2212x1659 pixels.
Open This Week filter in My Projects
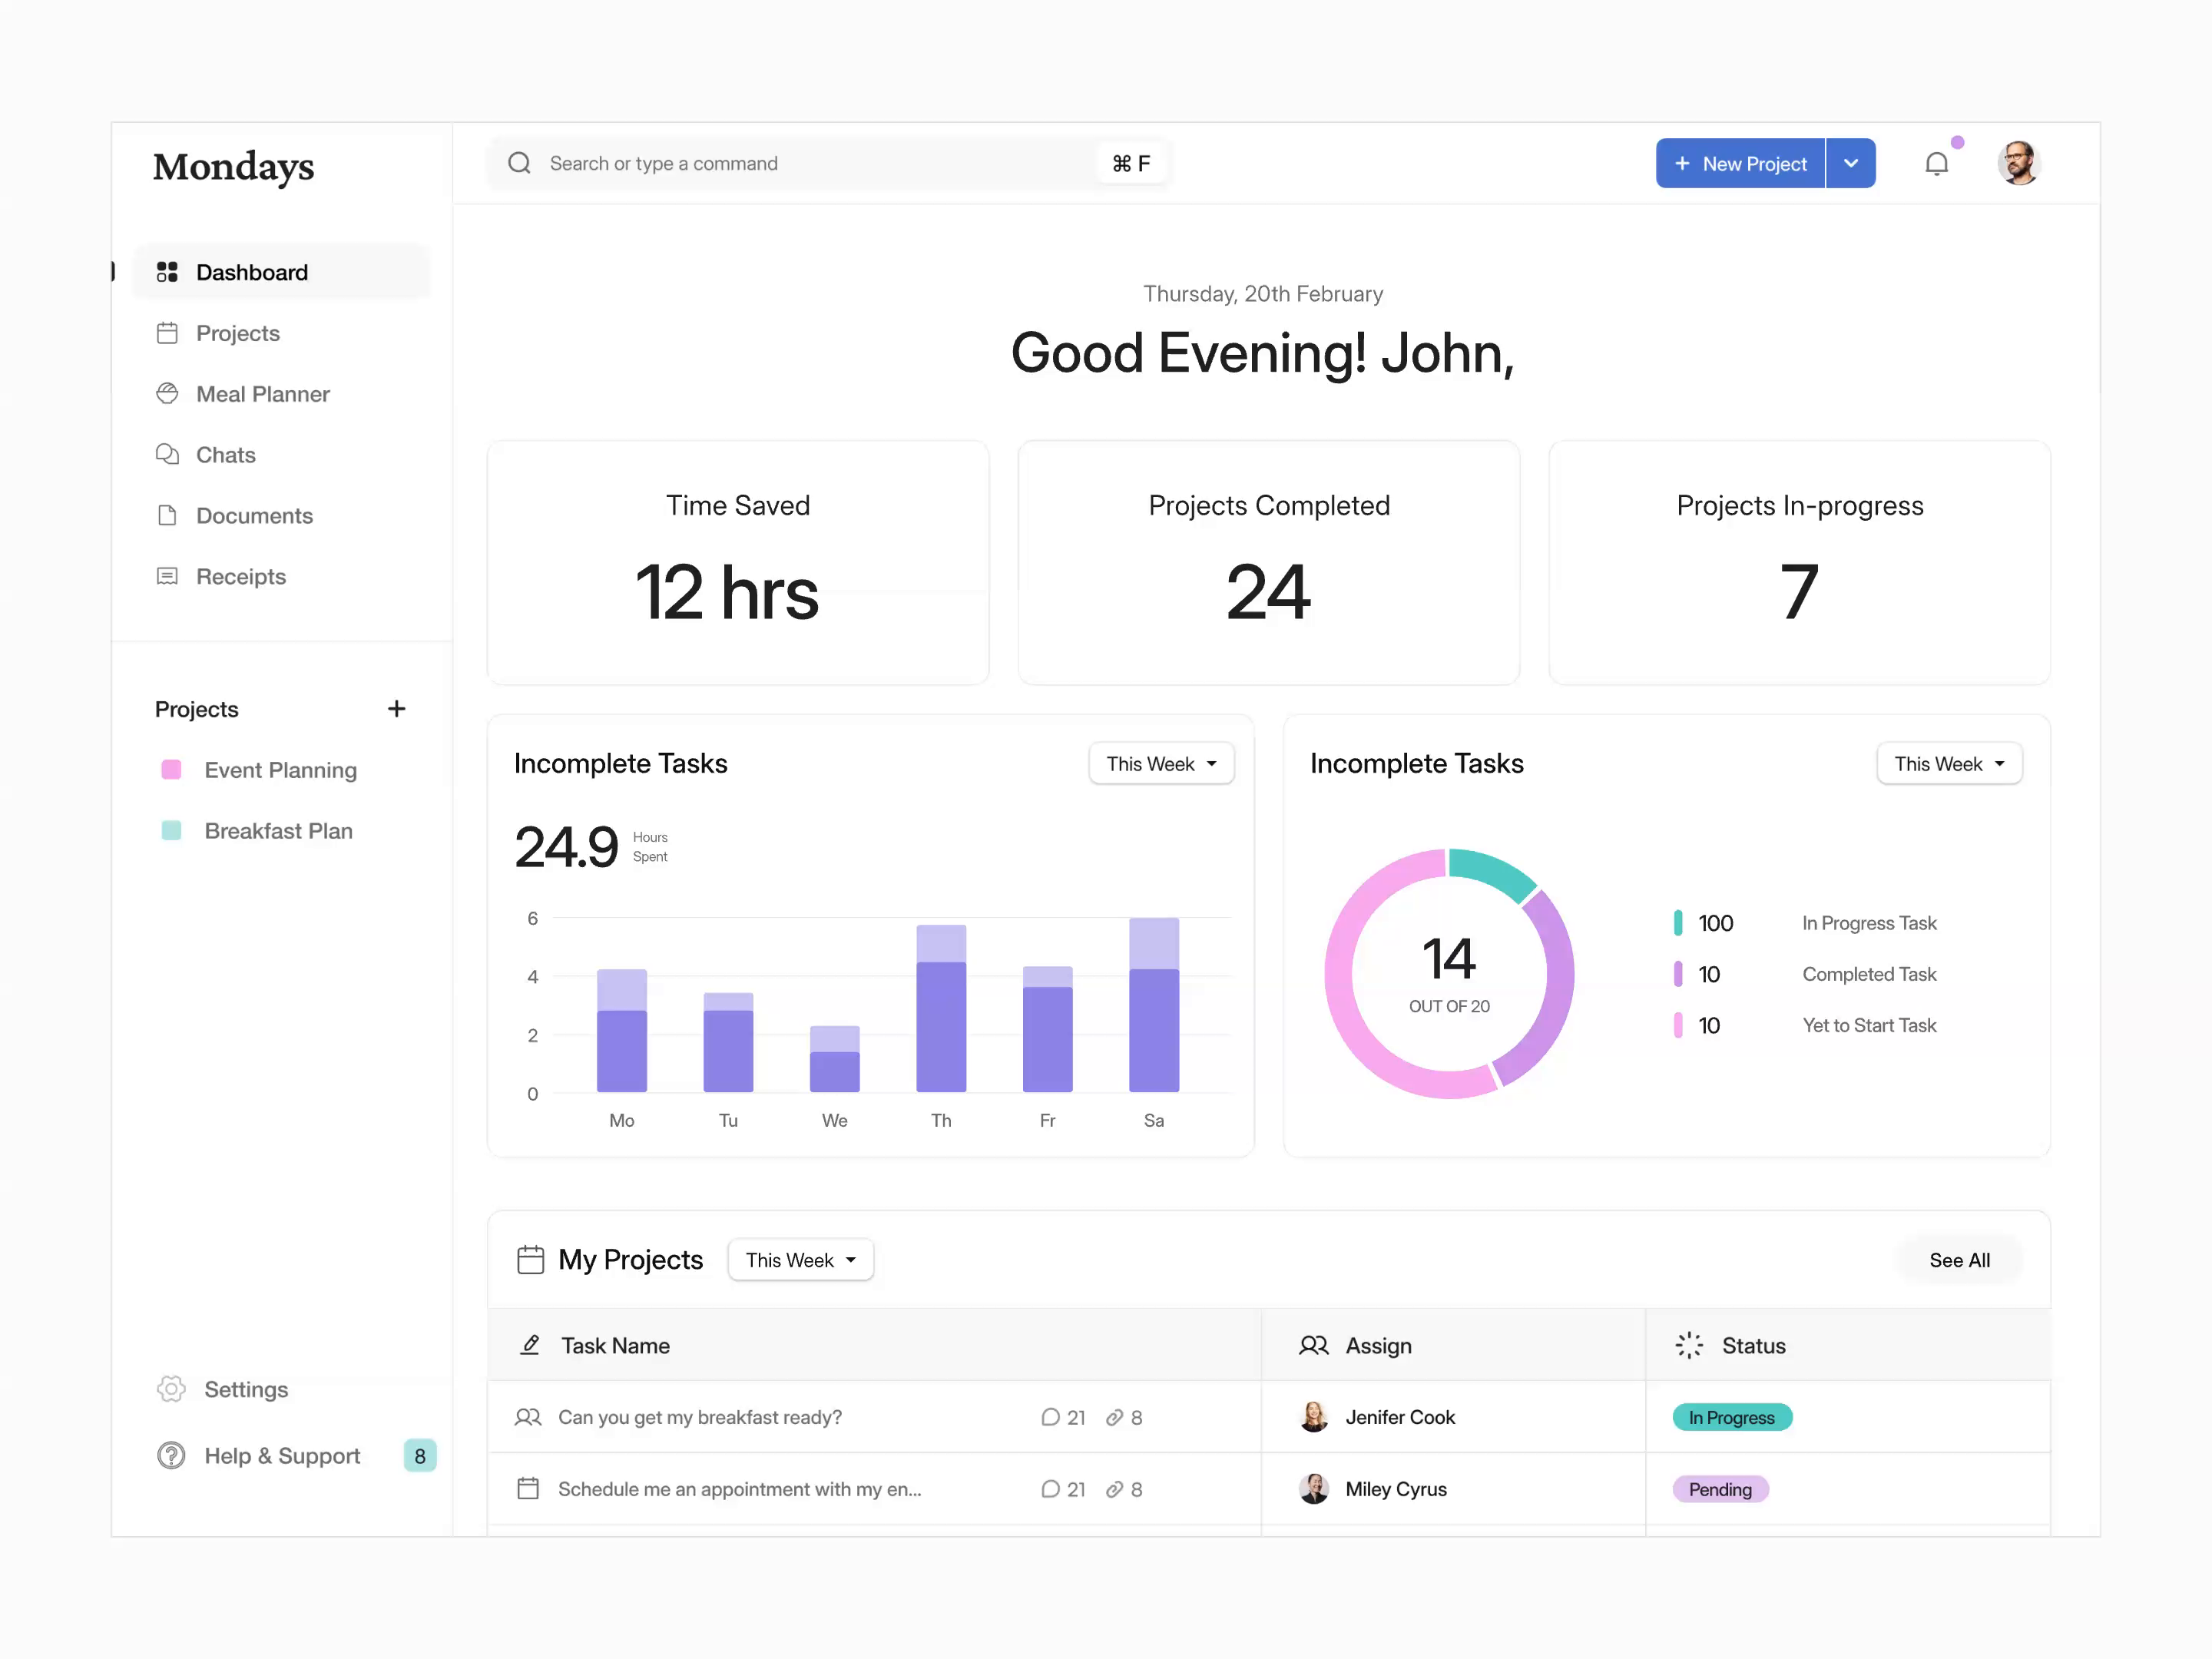coord(800,1260)
